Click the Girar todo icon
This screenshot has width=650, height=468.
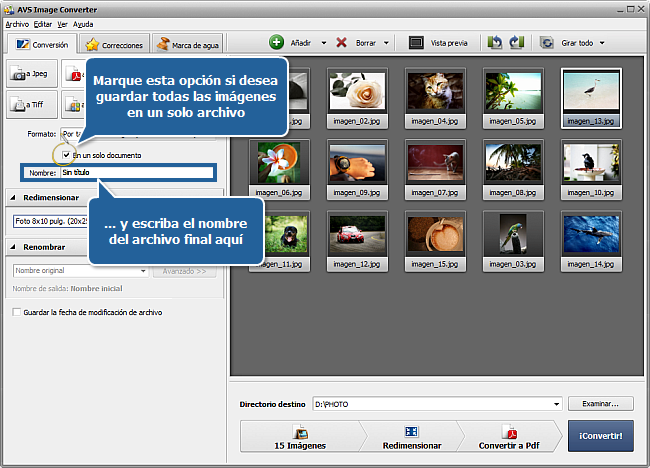click(x=547, y=44)
